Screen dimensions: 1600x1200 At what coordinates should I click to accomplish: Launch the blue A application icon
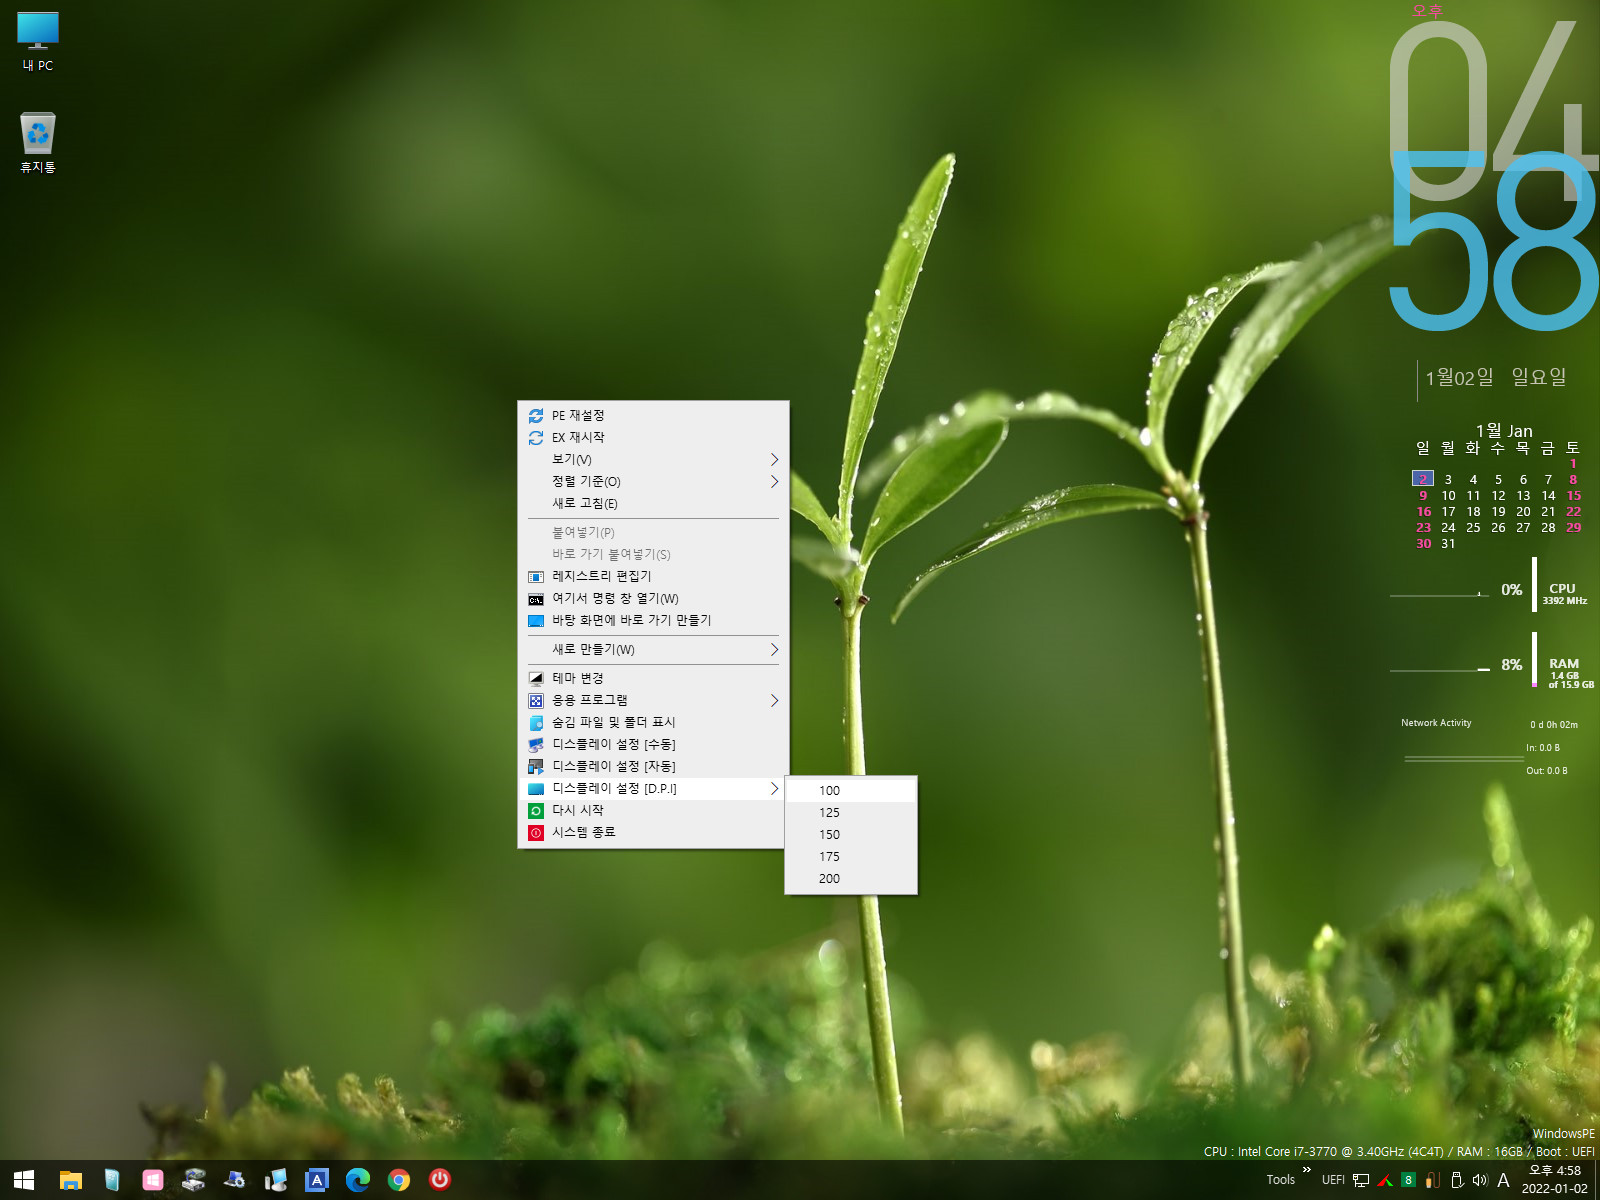(x=316, y=1180)
